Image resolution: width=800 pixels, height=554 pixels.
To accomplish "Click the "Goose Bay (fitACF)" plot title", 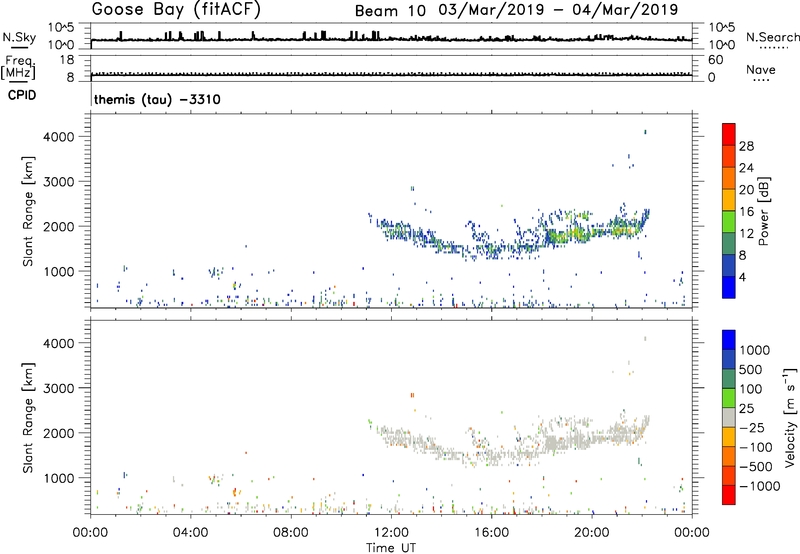I will [x=176, y=10].
